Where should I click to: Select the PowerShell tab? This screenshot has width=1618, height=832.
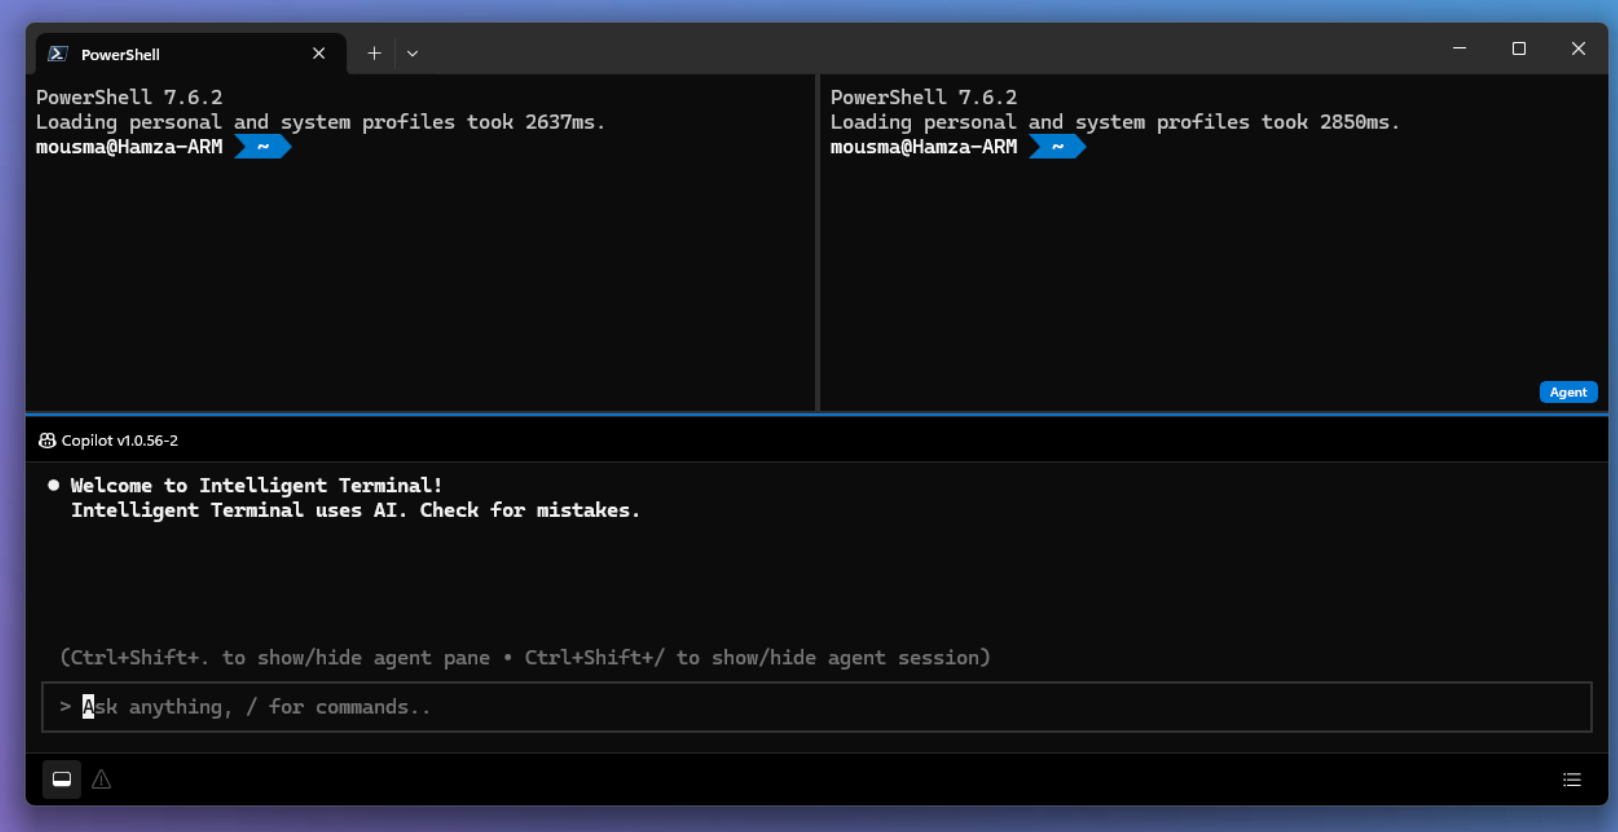point(191,54)
